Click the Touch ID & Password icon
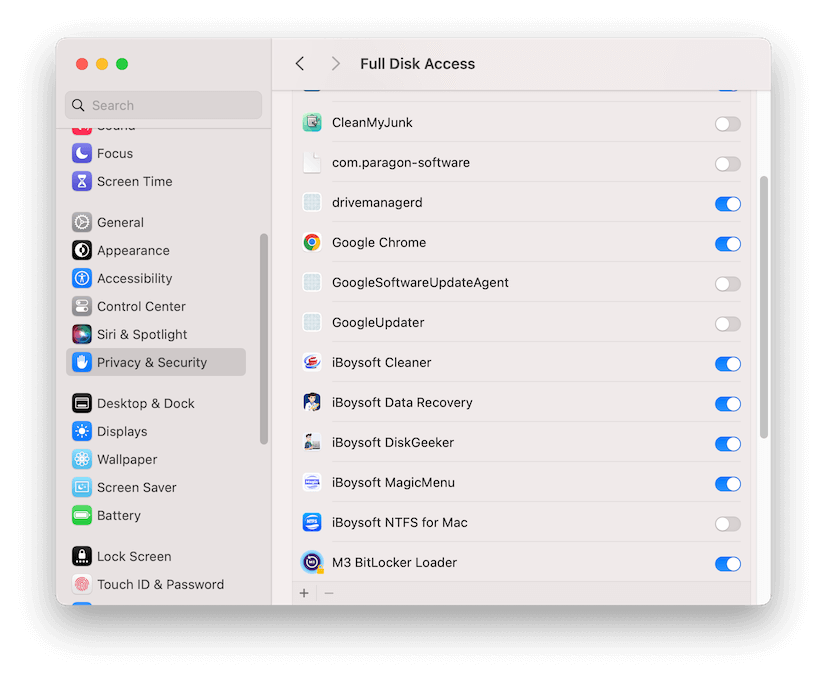Viewport: 827px width, 679px height. 82,584
